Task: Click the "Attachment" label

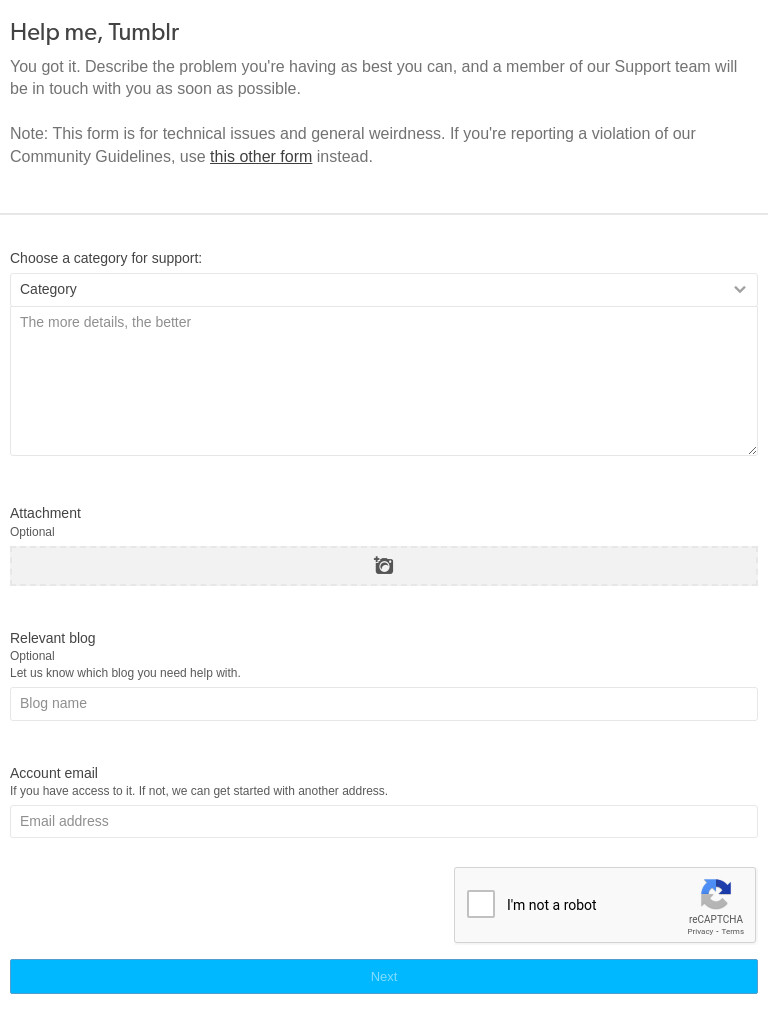Action: 45,513
